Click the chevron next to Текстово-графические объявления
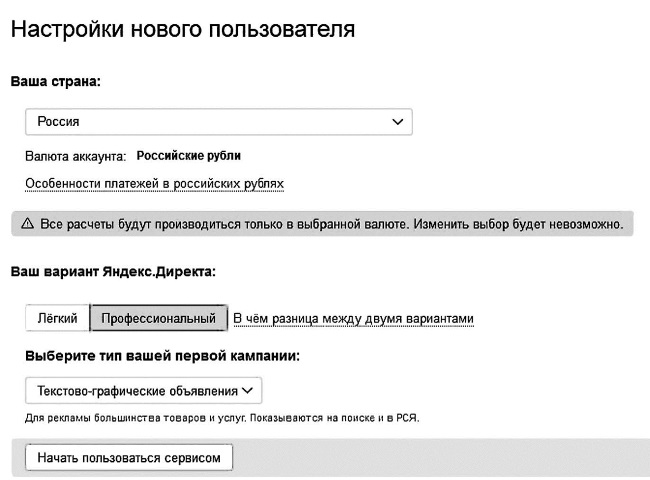The width and height of the screenshot is (650, 480). pyautogui.click(x=248, y=390)
